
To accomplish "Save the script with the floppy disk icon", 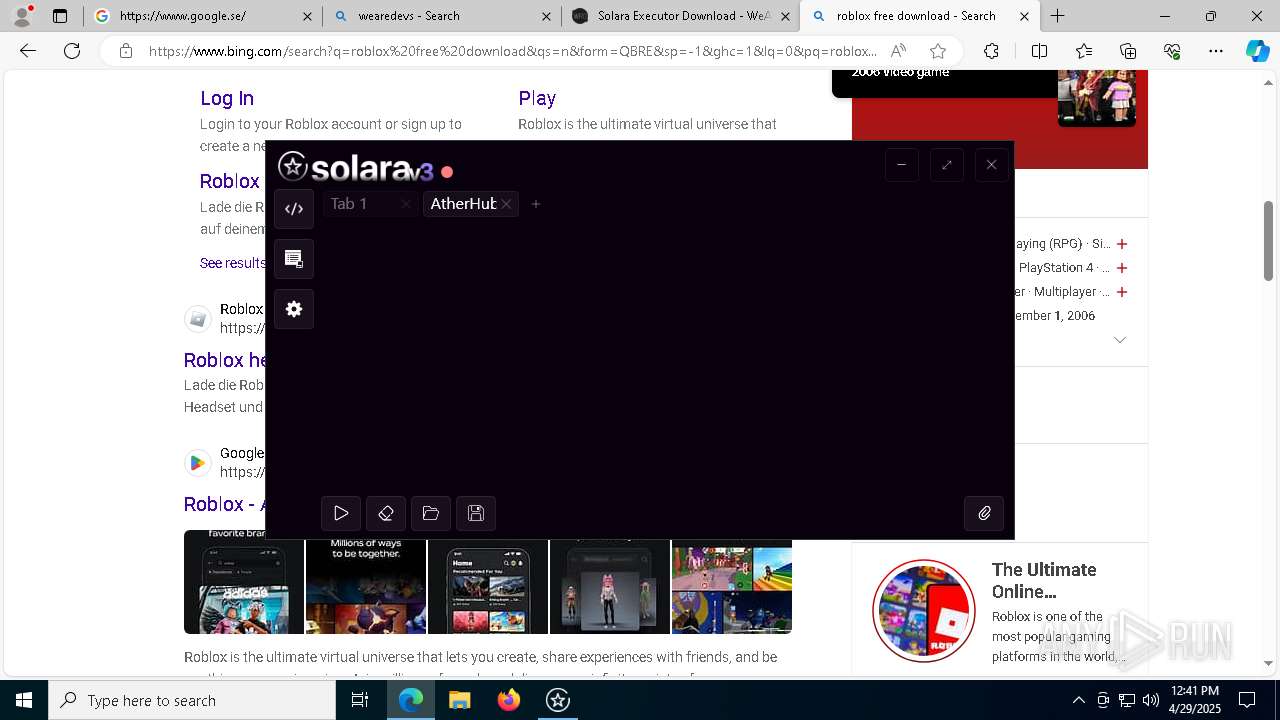I will [x=476, y=513].
